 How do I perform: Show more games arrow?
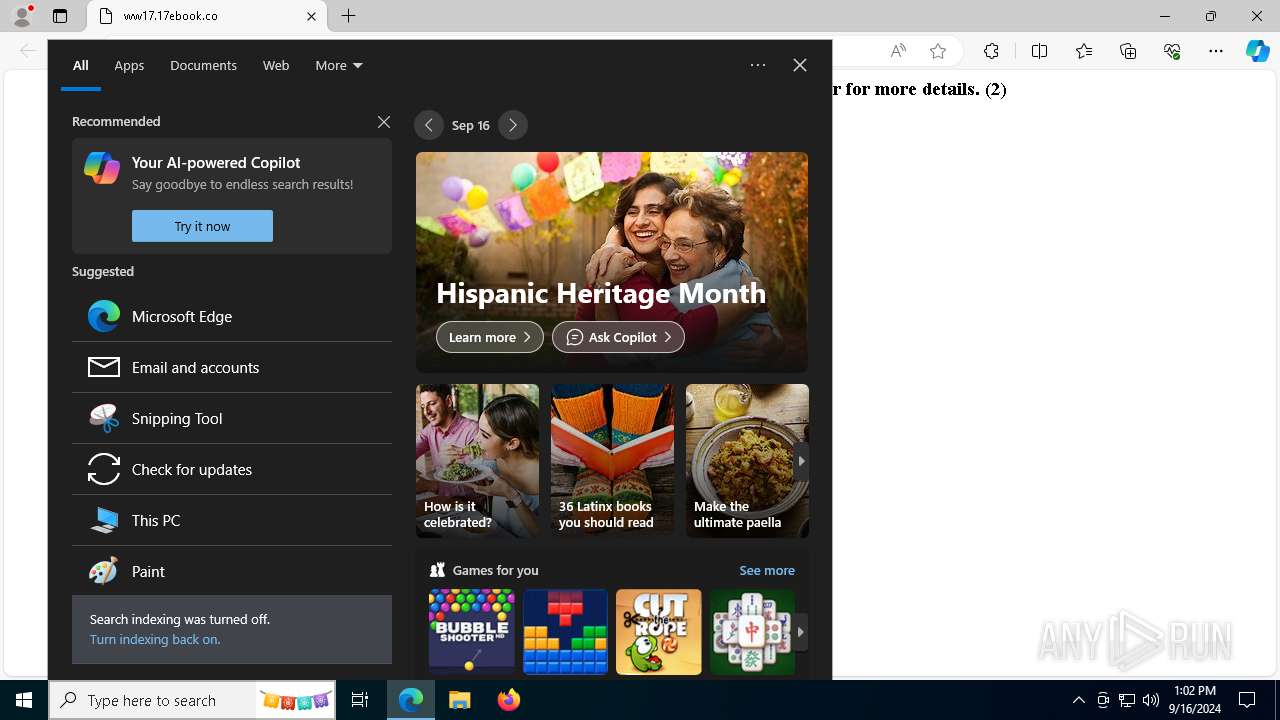(801, 632)
